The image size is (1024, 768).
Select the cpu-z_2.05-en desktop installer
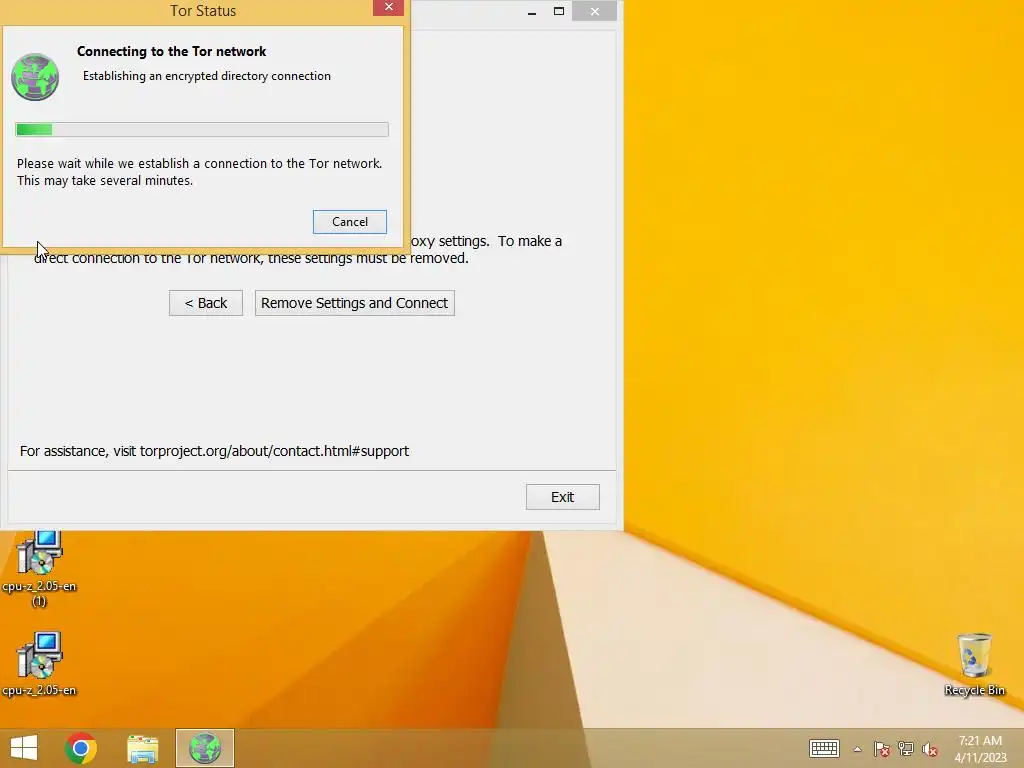pos(39,664)
